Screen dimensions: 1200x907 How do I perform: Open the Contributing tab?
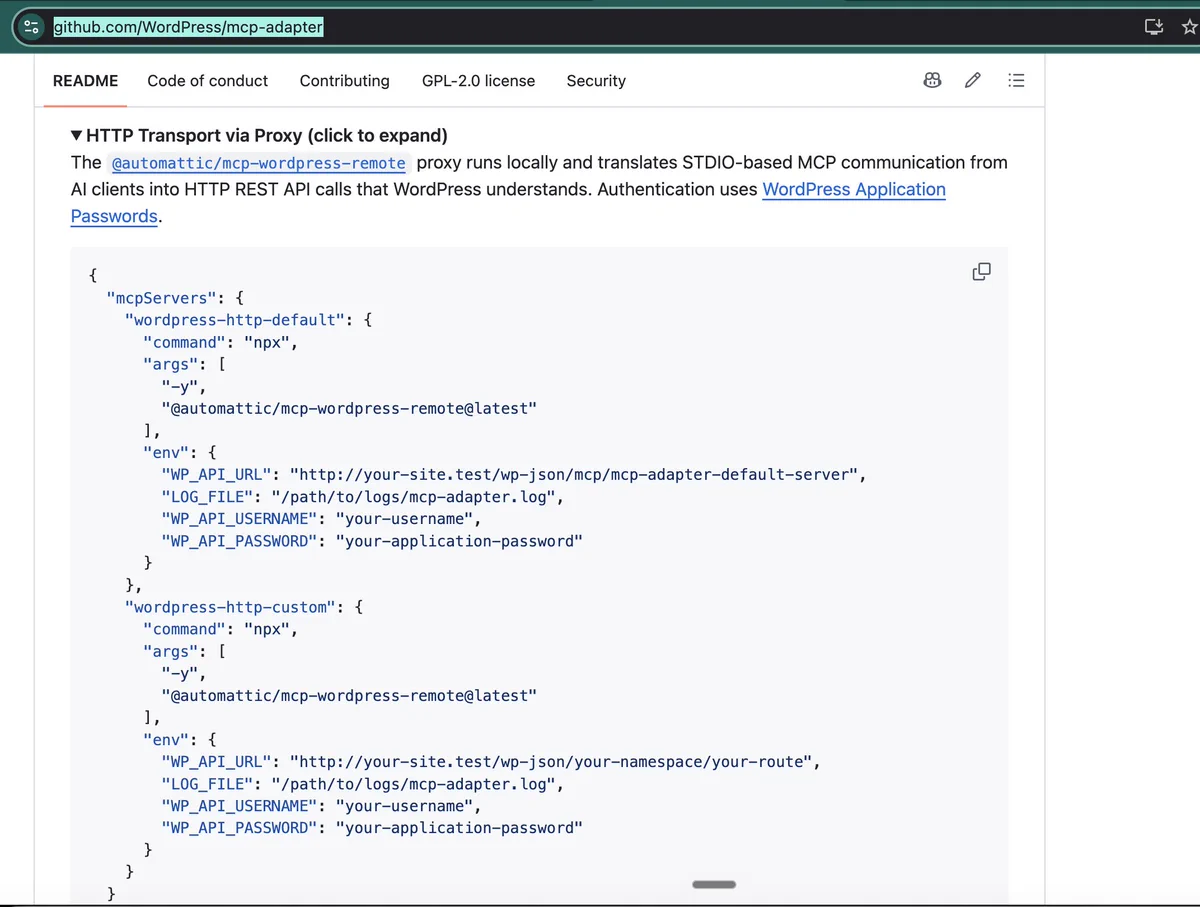pyautogui.click(x=345, y=81)
